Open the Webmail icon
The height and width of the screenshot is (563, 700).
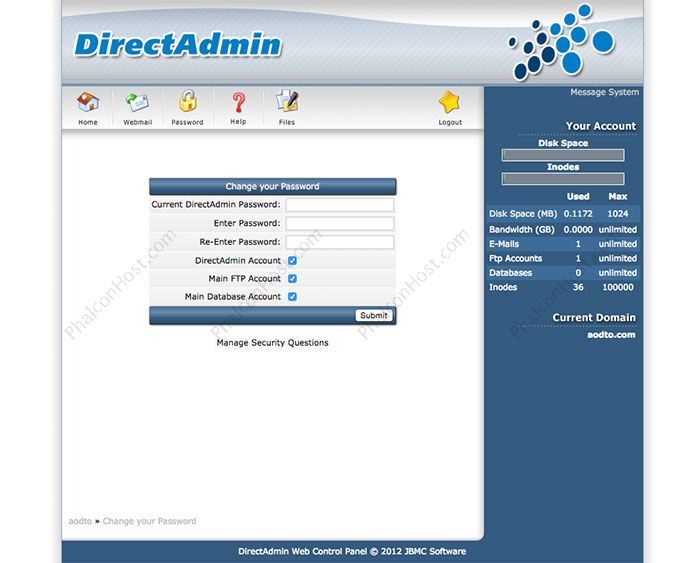[x=138, y=103]
